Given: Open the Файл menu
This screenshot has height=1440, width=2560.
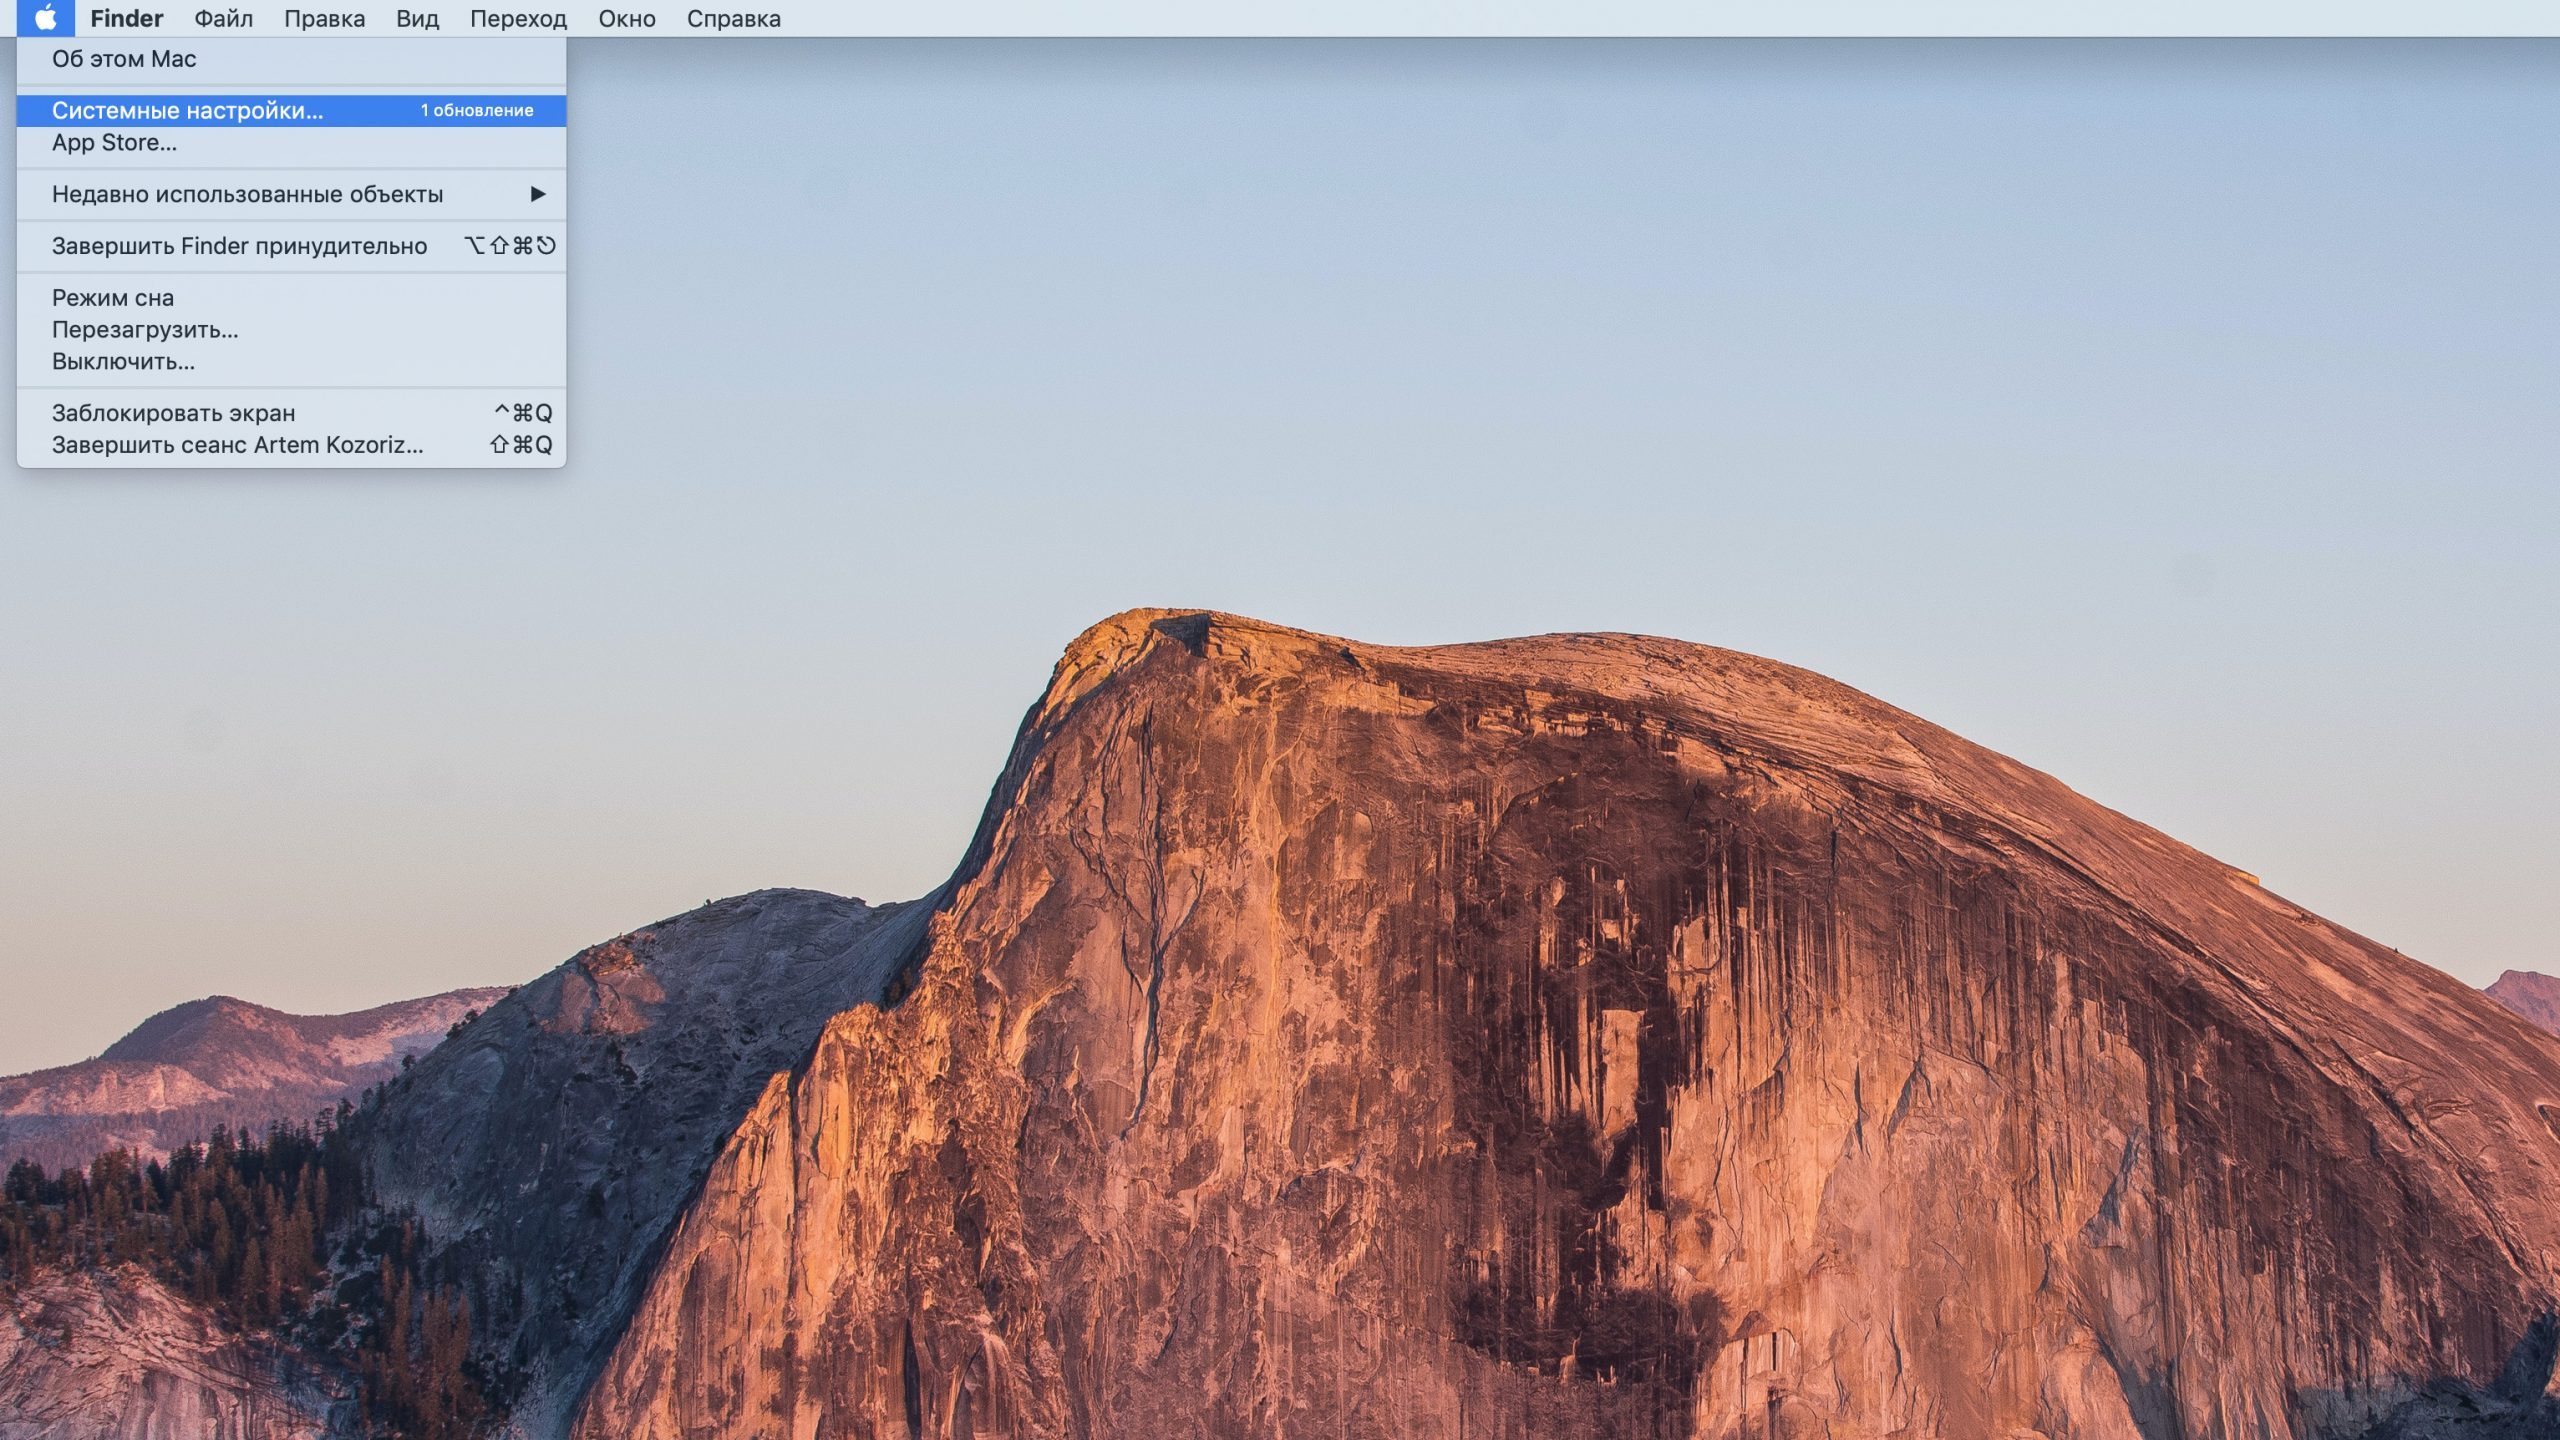Looking at the screenshot, I should click(x=223, y=18).
